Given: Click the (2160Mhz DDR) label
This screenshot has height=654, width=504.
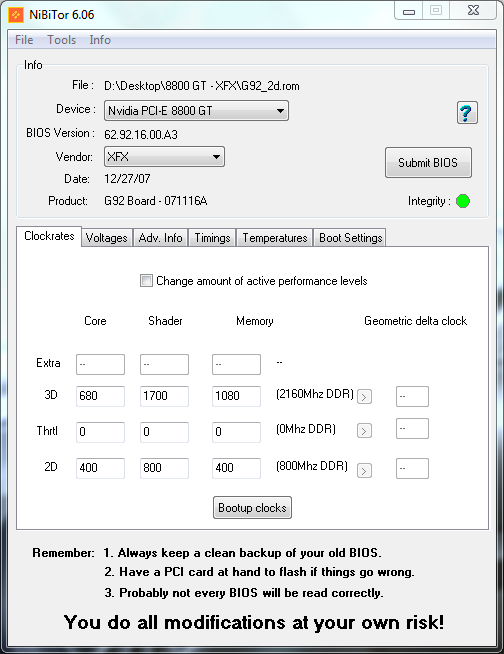Looking at the screenshot, I should 315,394.
